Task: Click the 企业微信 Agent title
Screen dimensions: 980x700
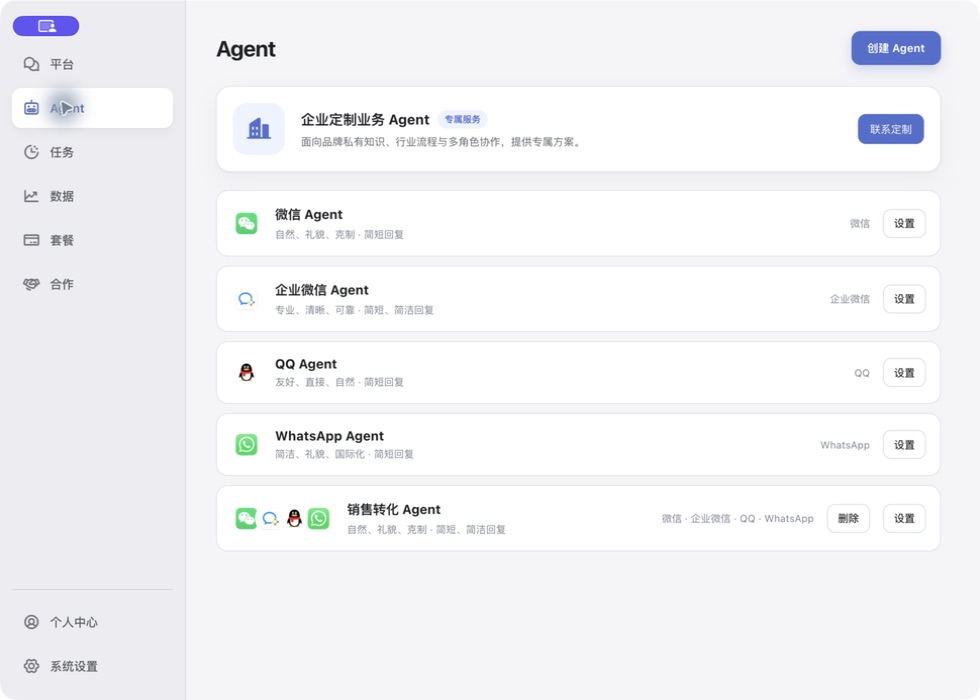Action: click(x=322, y=290)
